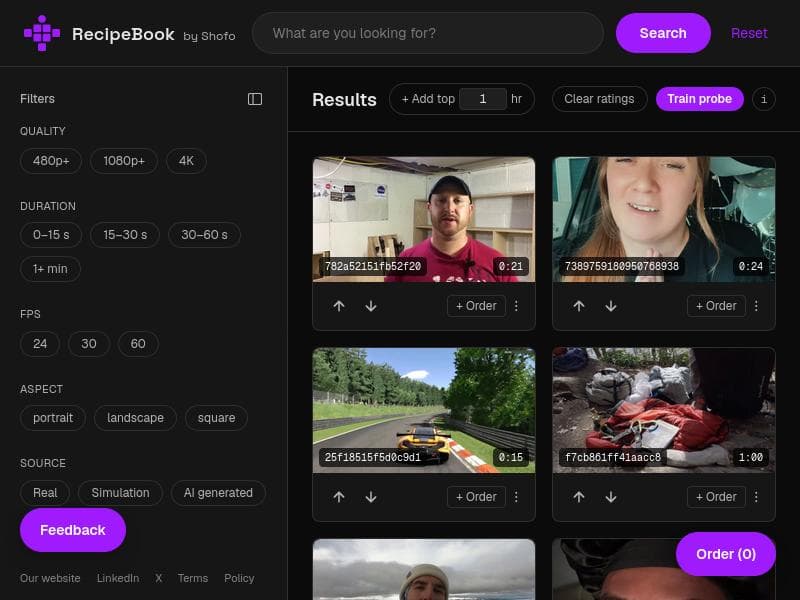Viewport: 800px width, 600px height.
Task: Downvote video 7389759180950768938
Action: tap(611, 306)
